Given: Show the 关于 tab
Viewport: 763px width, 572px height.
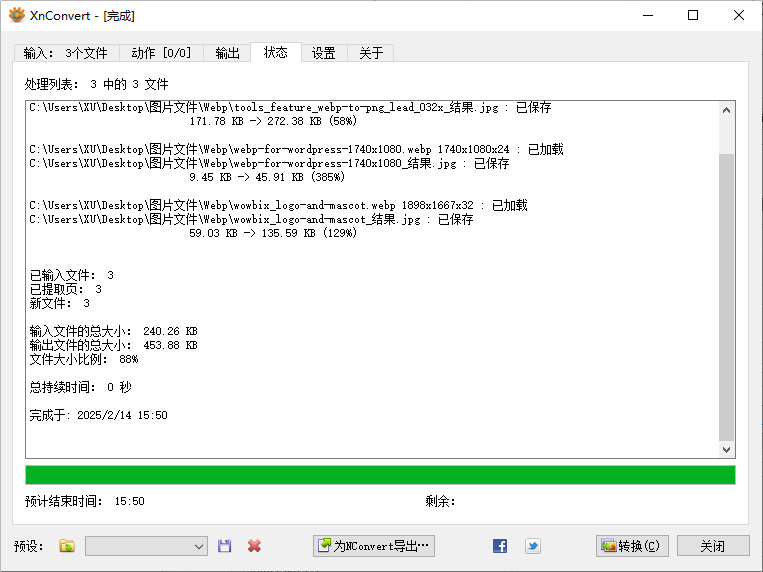Looking at the screenshot, I should 371,53.
